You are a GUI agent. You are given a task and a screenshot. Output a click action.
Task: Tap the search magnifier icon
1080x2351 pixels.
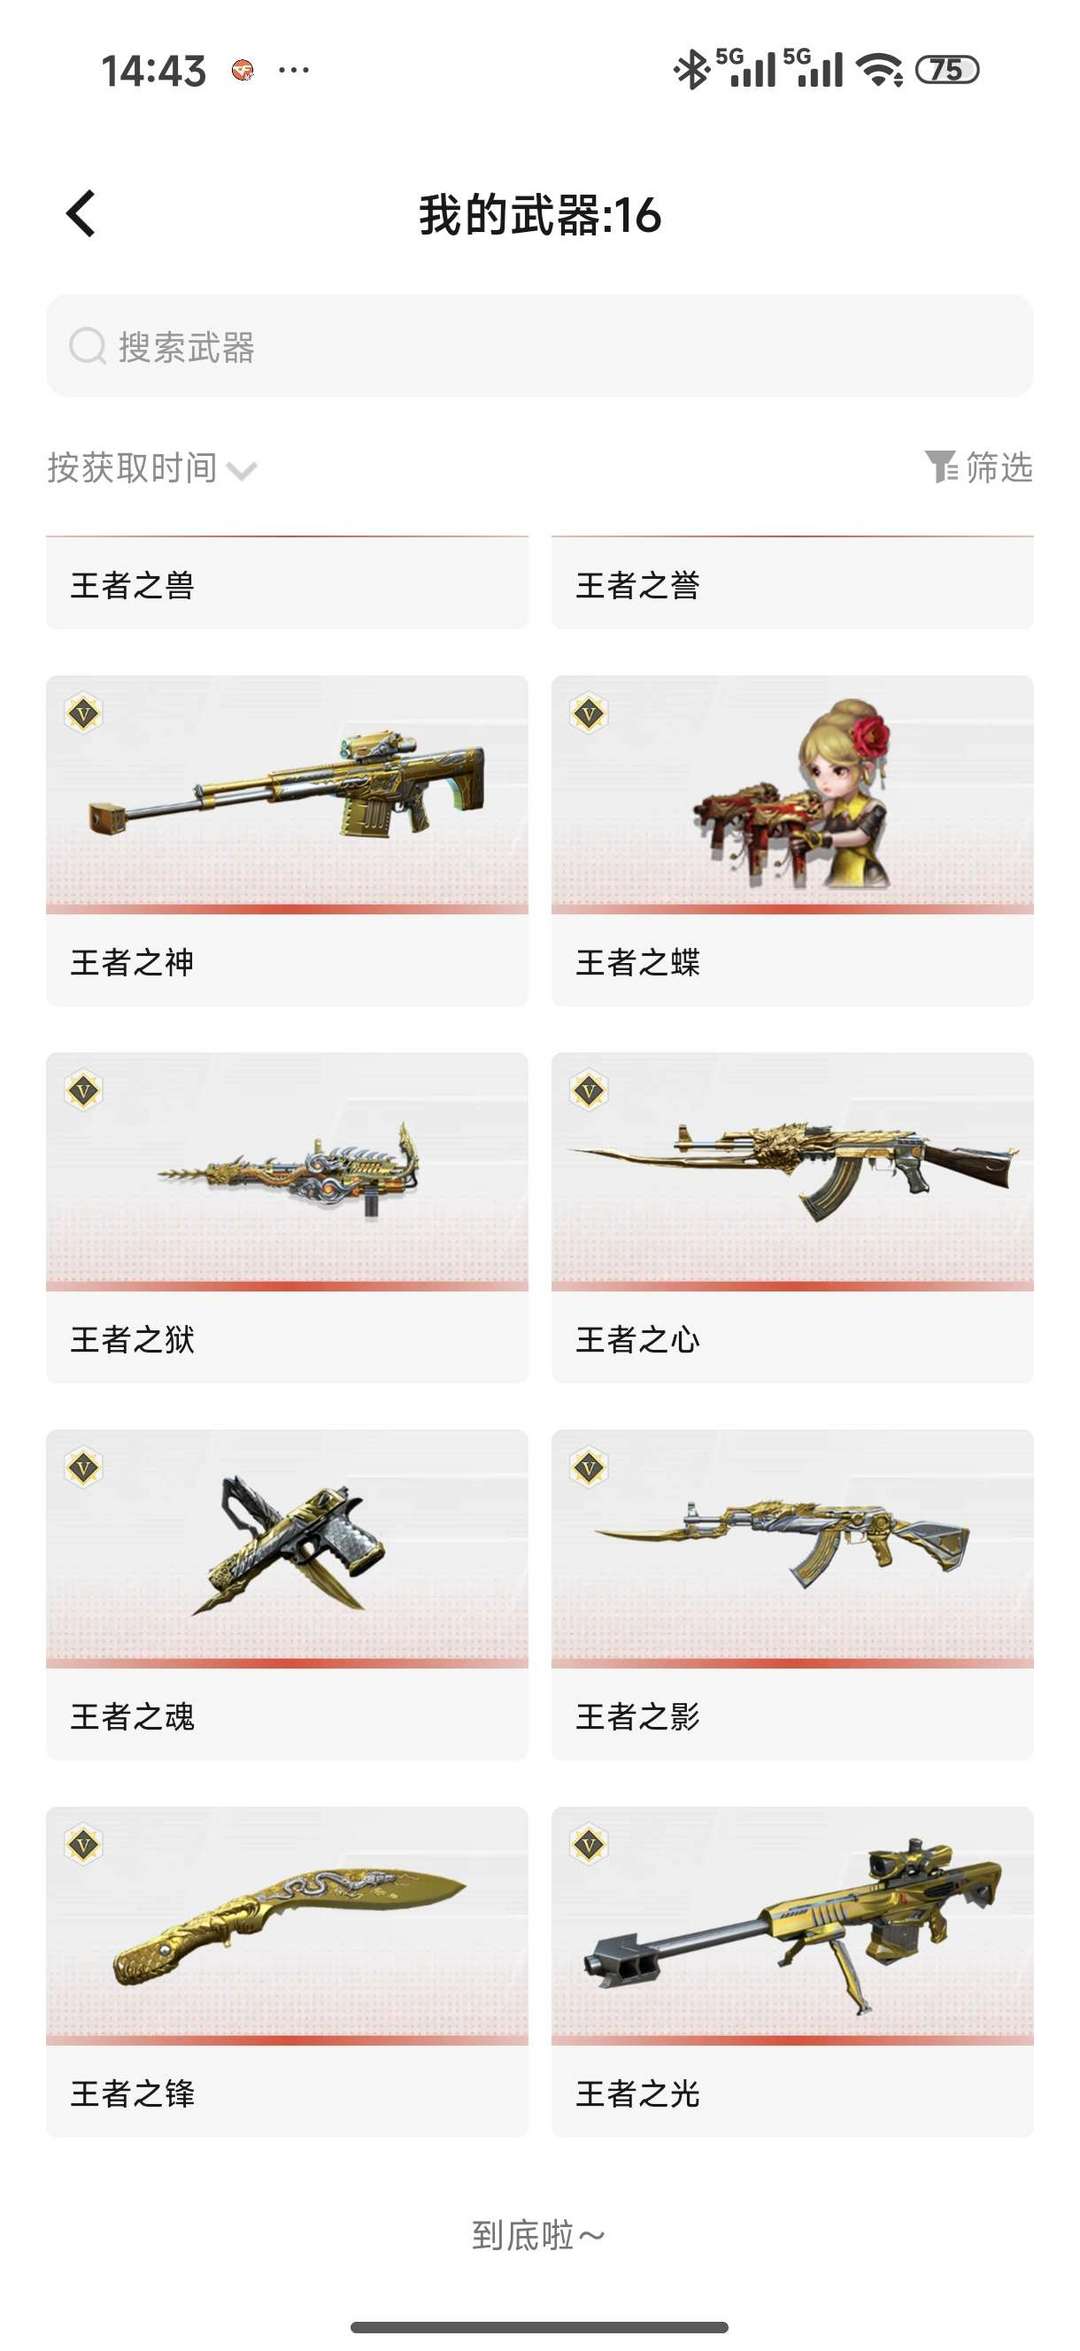coord(87,347)
